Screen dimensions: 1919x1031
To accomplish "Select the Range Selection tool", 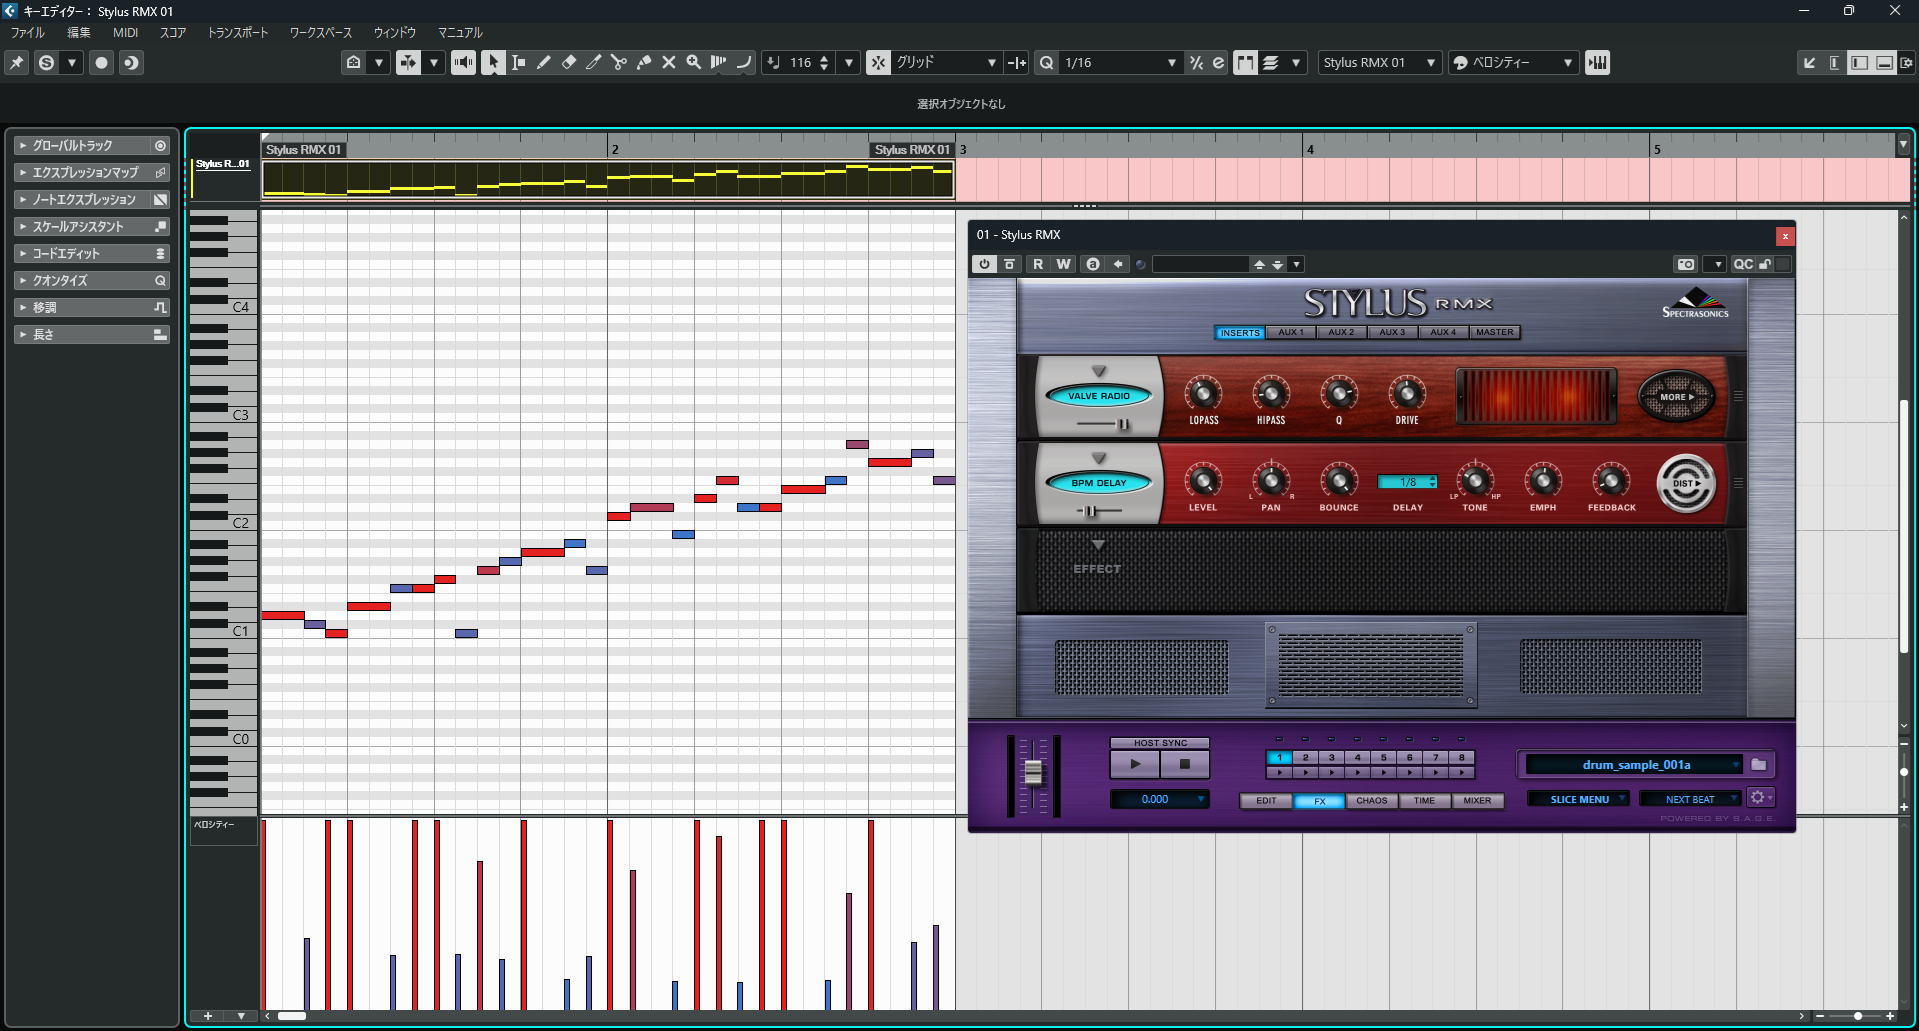I will coord(518,62).
